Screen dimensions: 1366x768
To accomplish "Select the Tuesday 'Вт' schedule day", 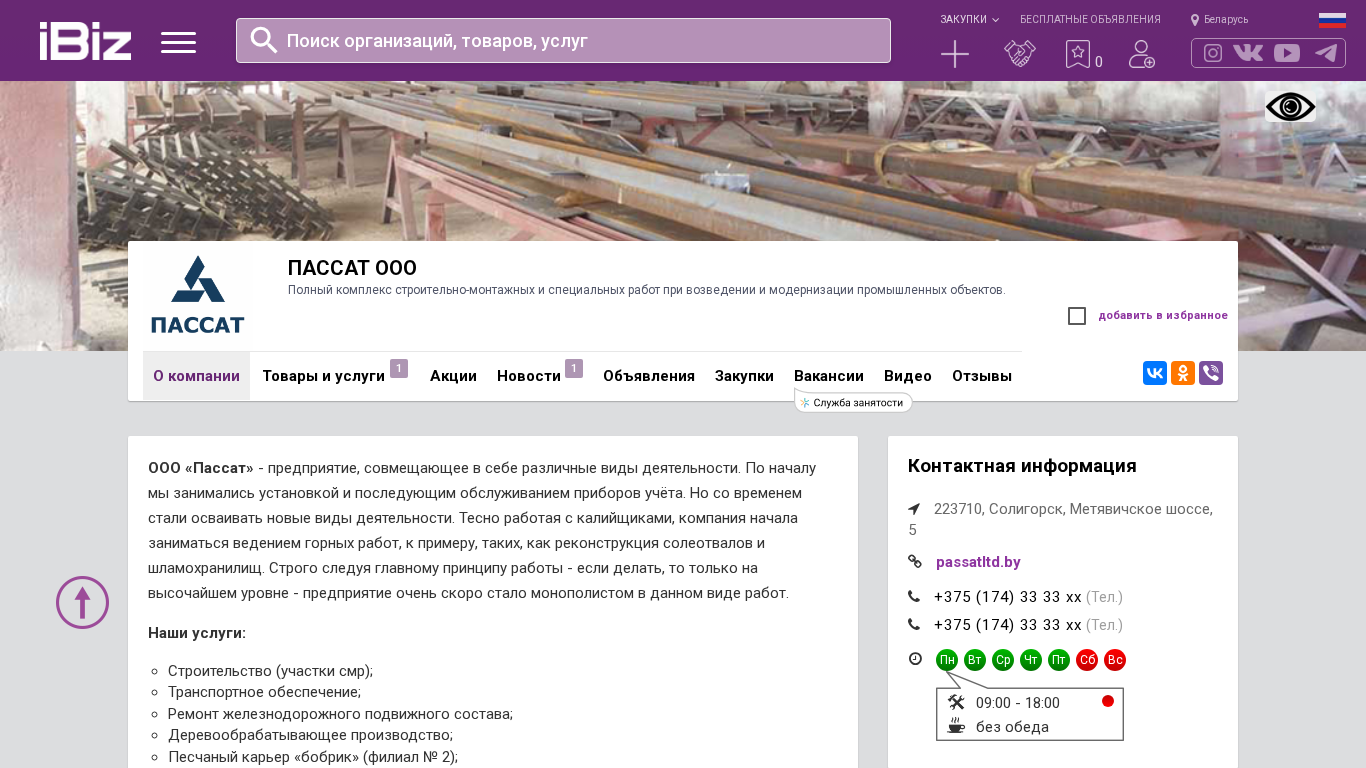I will pyautogui.click(x=975, y=660).
